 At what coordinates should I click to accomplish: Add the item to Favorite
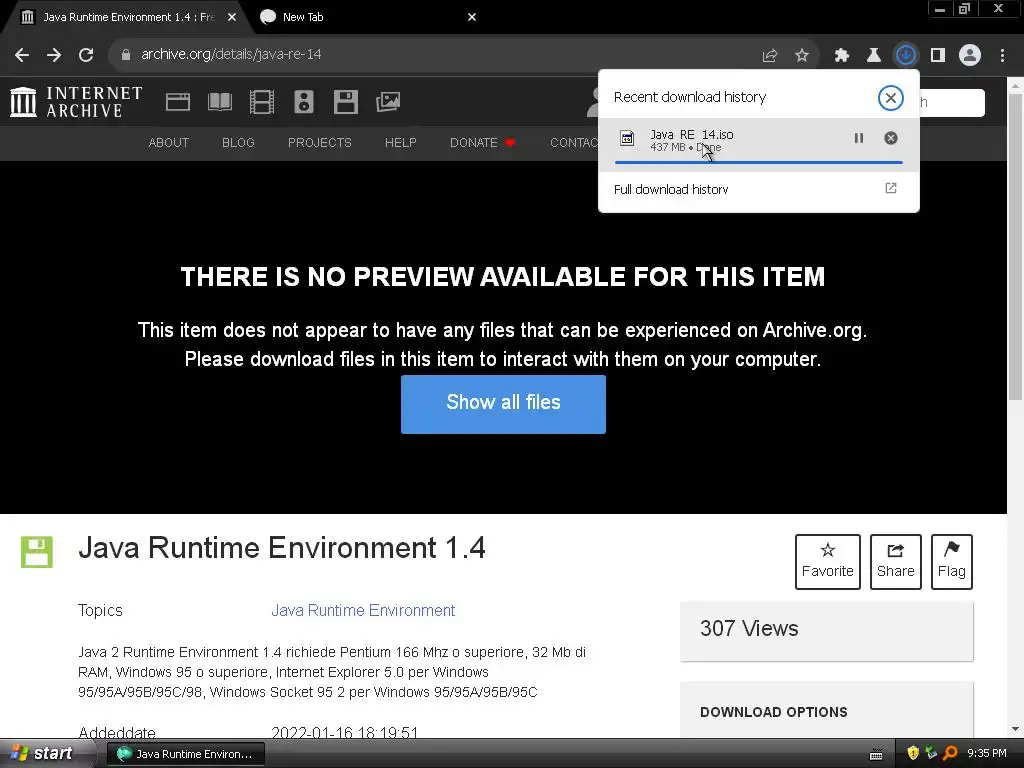(827, 562)
